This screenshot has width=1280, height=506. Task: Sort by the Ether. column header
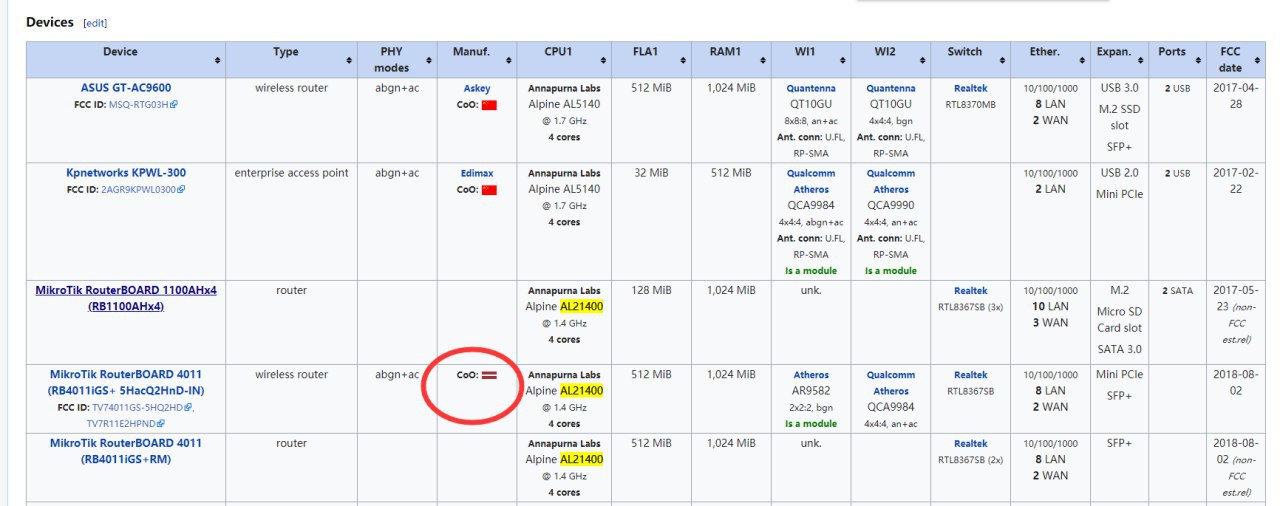click(1045, 52)
